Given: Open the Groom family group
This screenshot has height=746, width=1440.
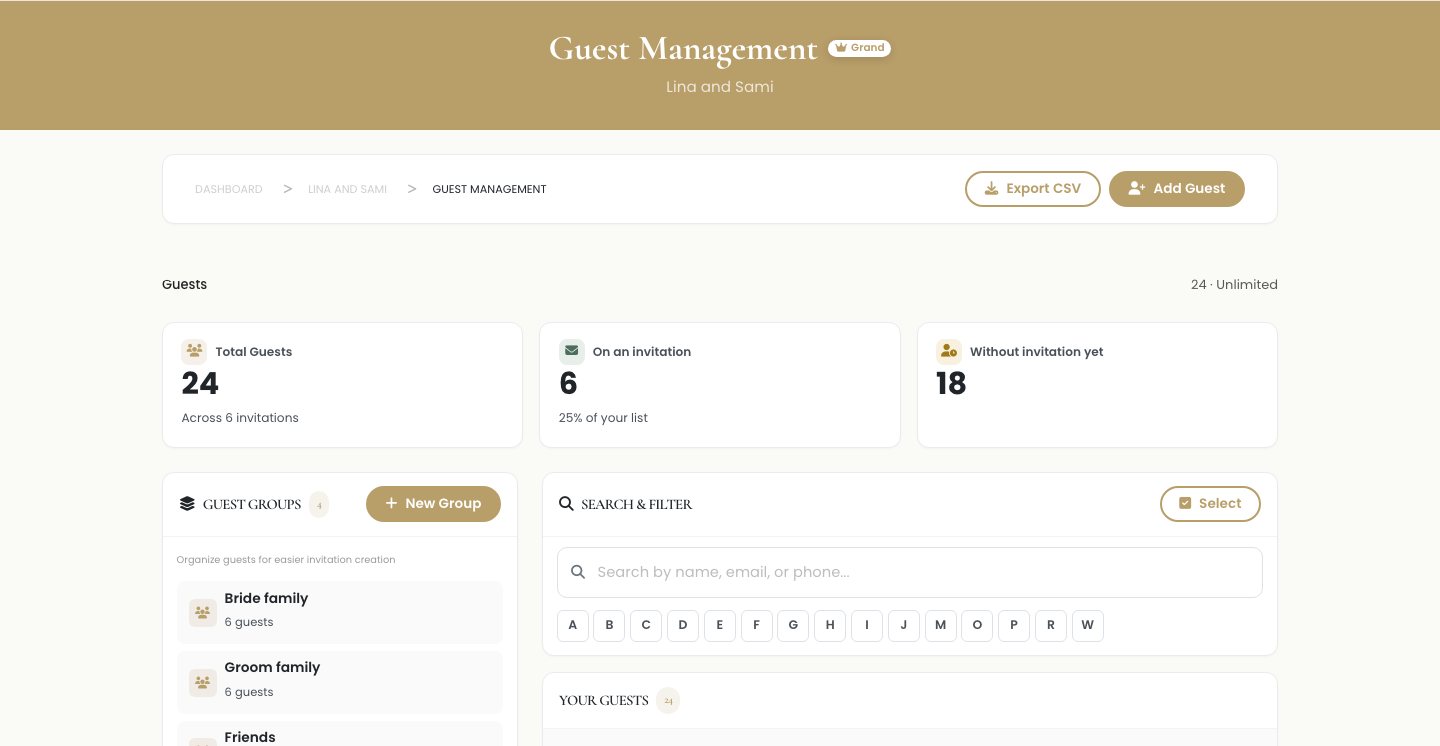Looking at the screenshot, I should (x=340, y=683).
